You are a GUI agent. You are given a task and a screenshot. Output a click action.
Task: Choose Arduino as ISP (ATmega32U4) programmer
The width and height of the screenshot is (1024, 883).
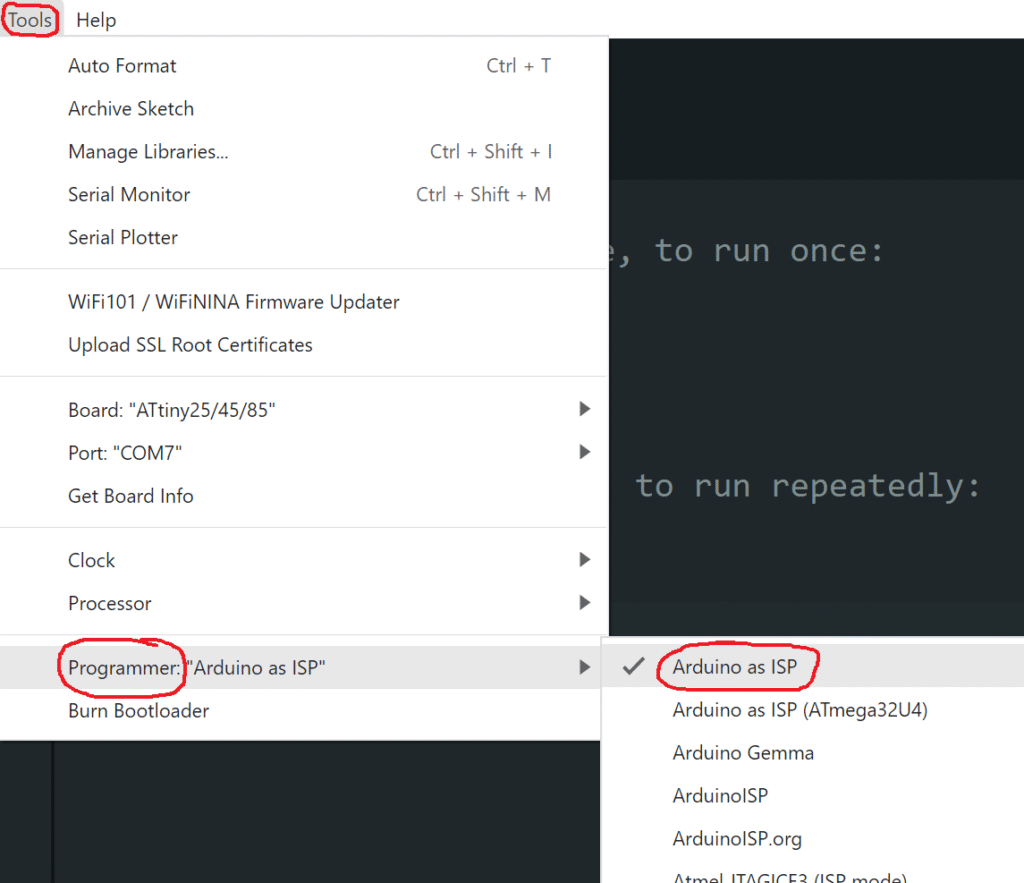pos(800,710)
